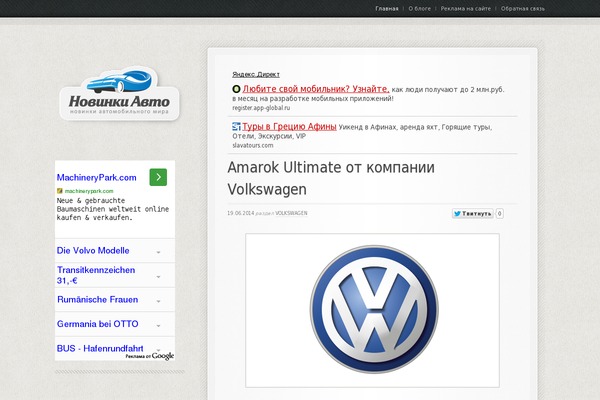Open ad link Любите свой мобильник? Узнайте,
The width and height of the screenshot is (600, 400).
click(x=316, y=89)
